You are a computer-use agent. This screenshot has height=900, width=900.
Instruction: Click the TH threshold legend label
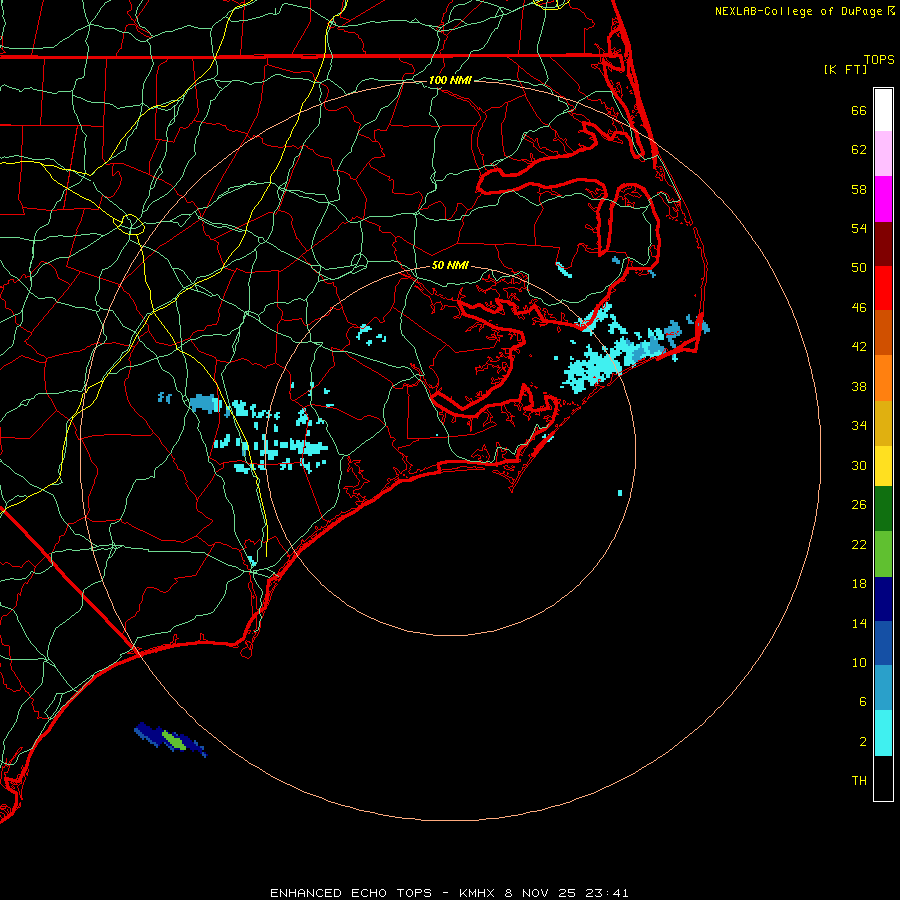[x=859, y=781]
